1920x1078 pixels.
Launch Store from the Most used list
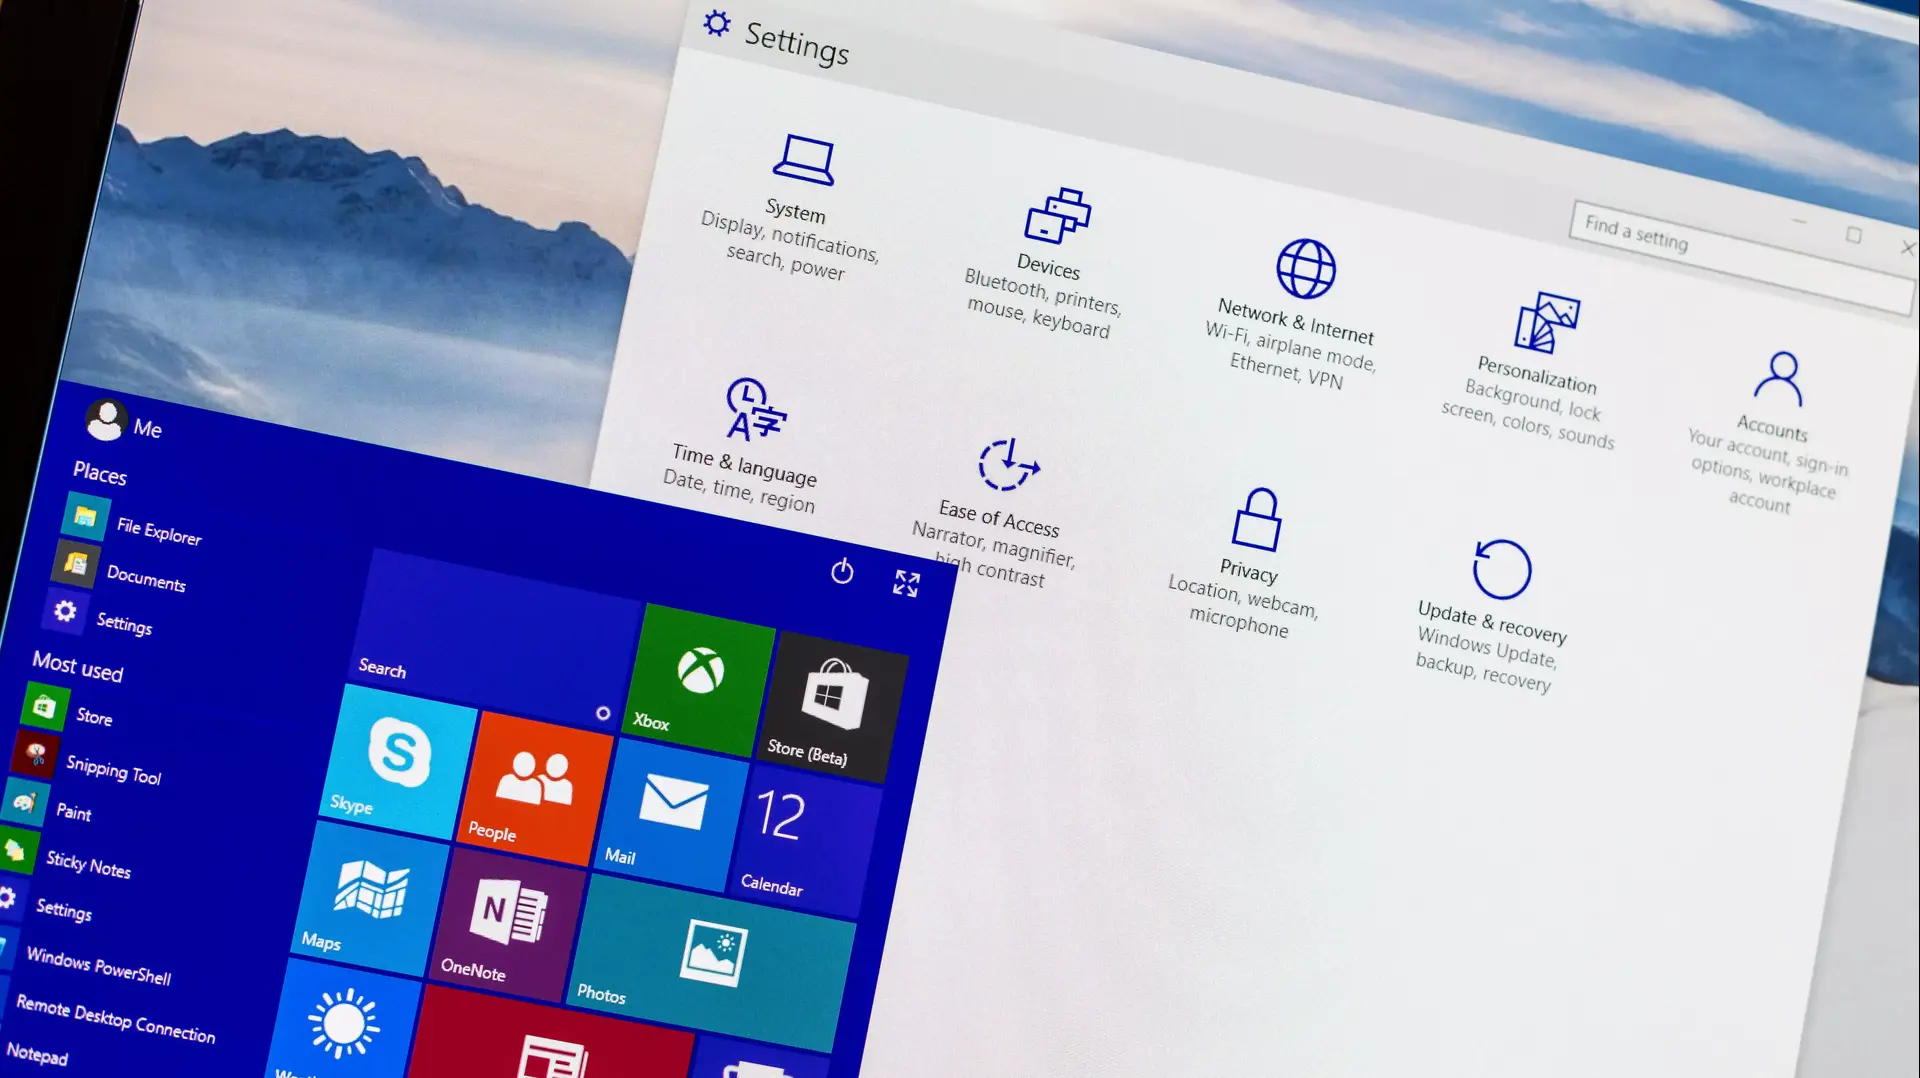69,712
